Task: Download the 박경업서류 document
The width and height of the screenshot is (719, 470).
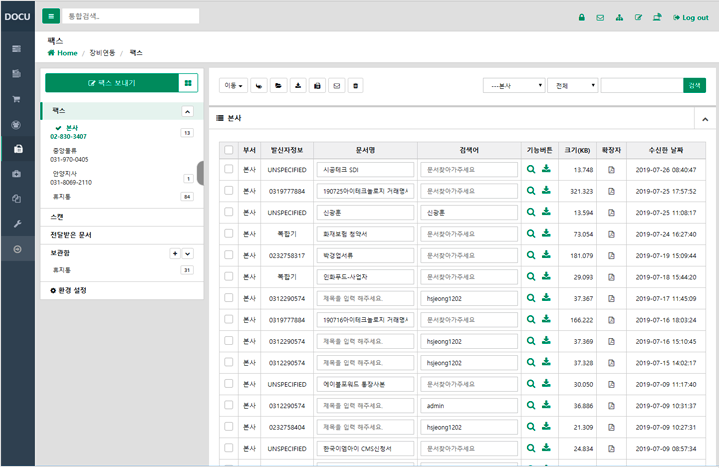Action: coord(546,254)
